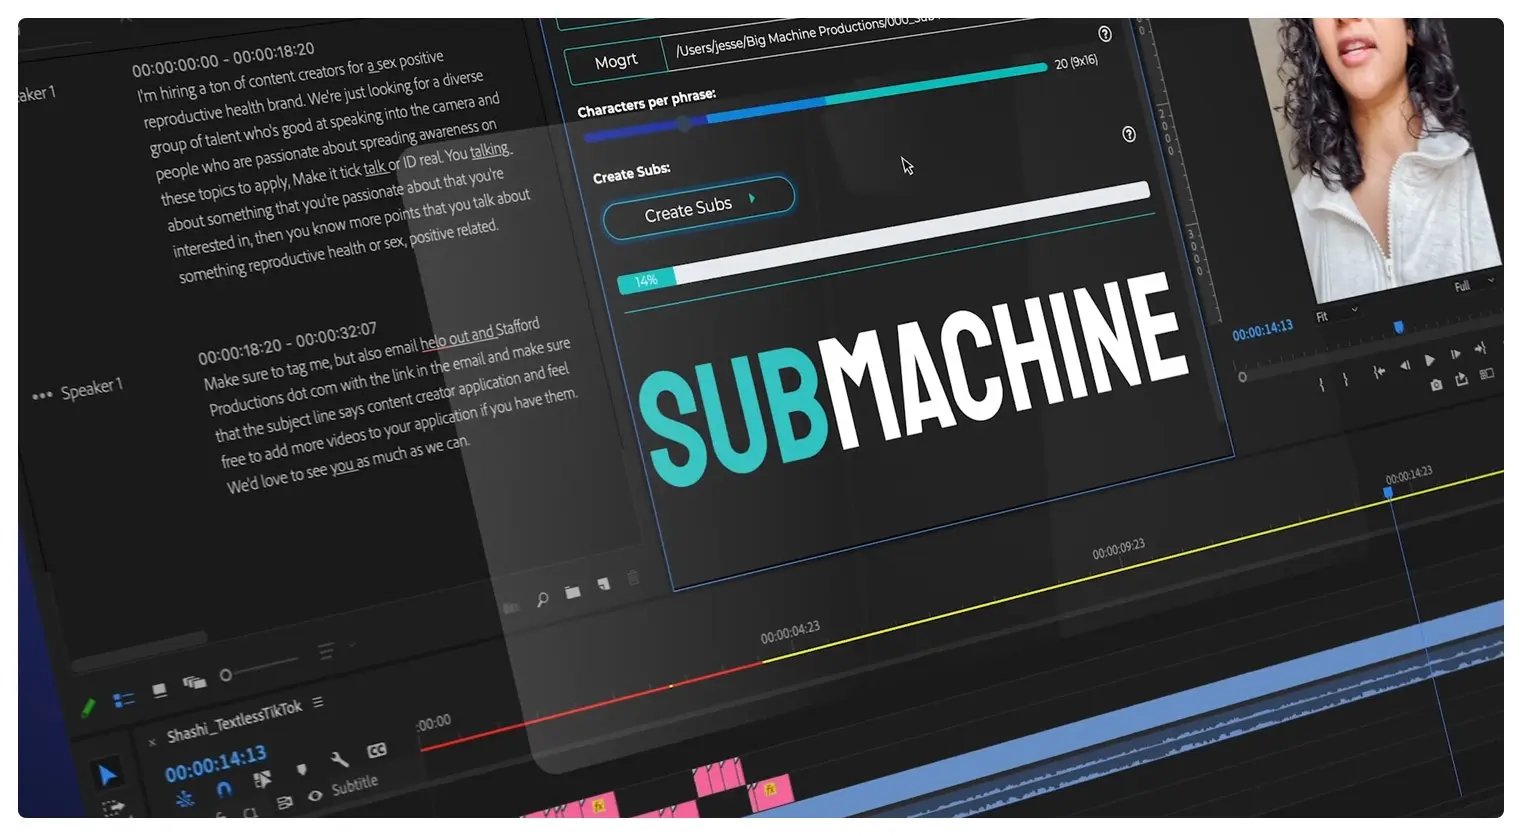The image size is (1521, 836).
Task: Toggle Snap in the timeline with the magnet
Action: pyautogui.click(x=224, y=786)
